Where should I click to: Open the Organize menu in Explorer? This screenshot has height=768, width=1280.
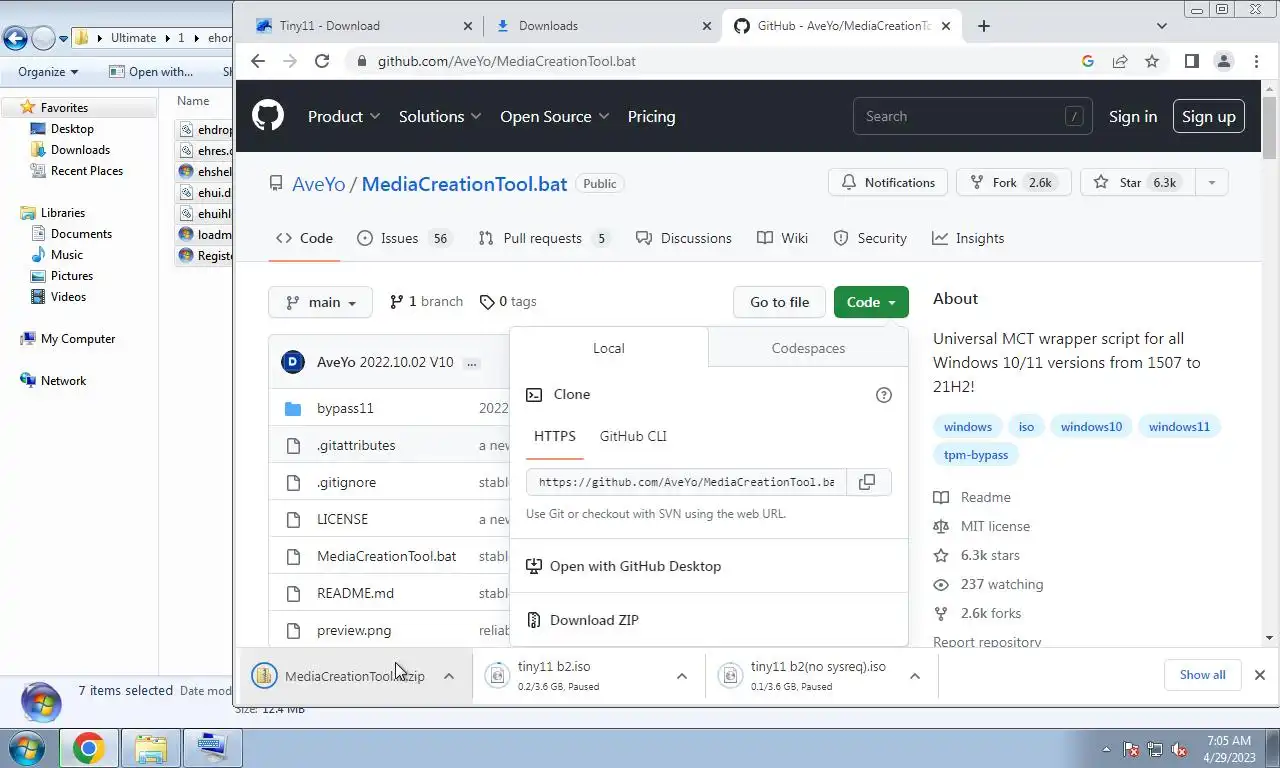48,72
